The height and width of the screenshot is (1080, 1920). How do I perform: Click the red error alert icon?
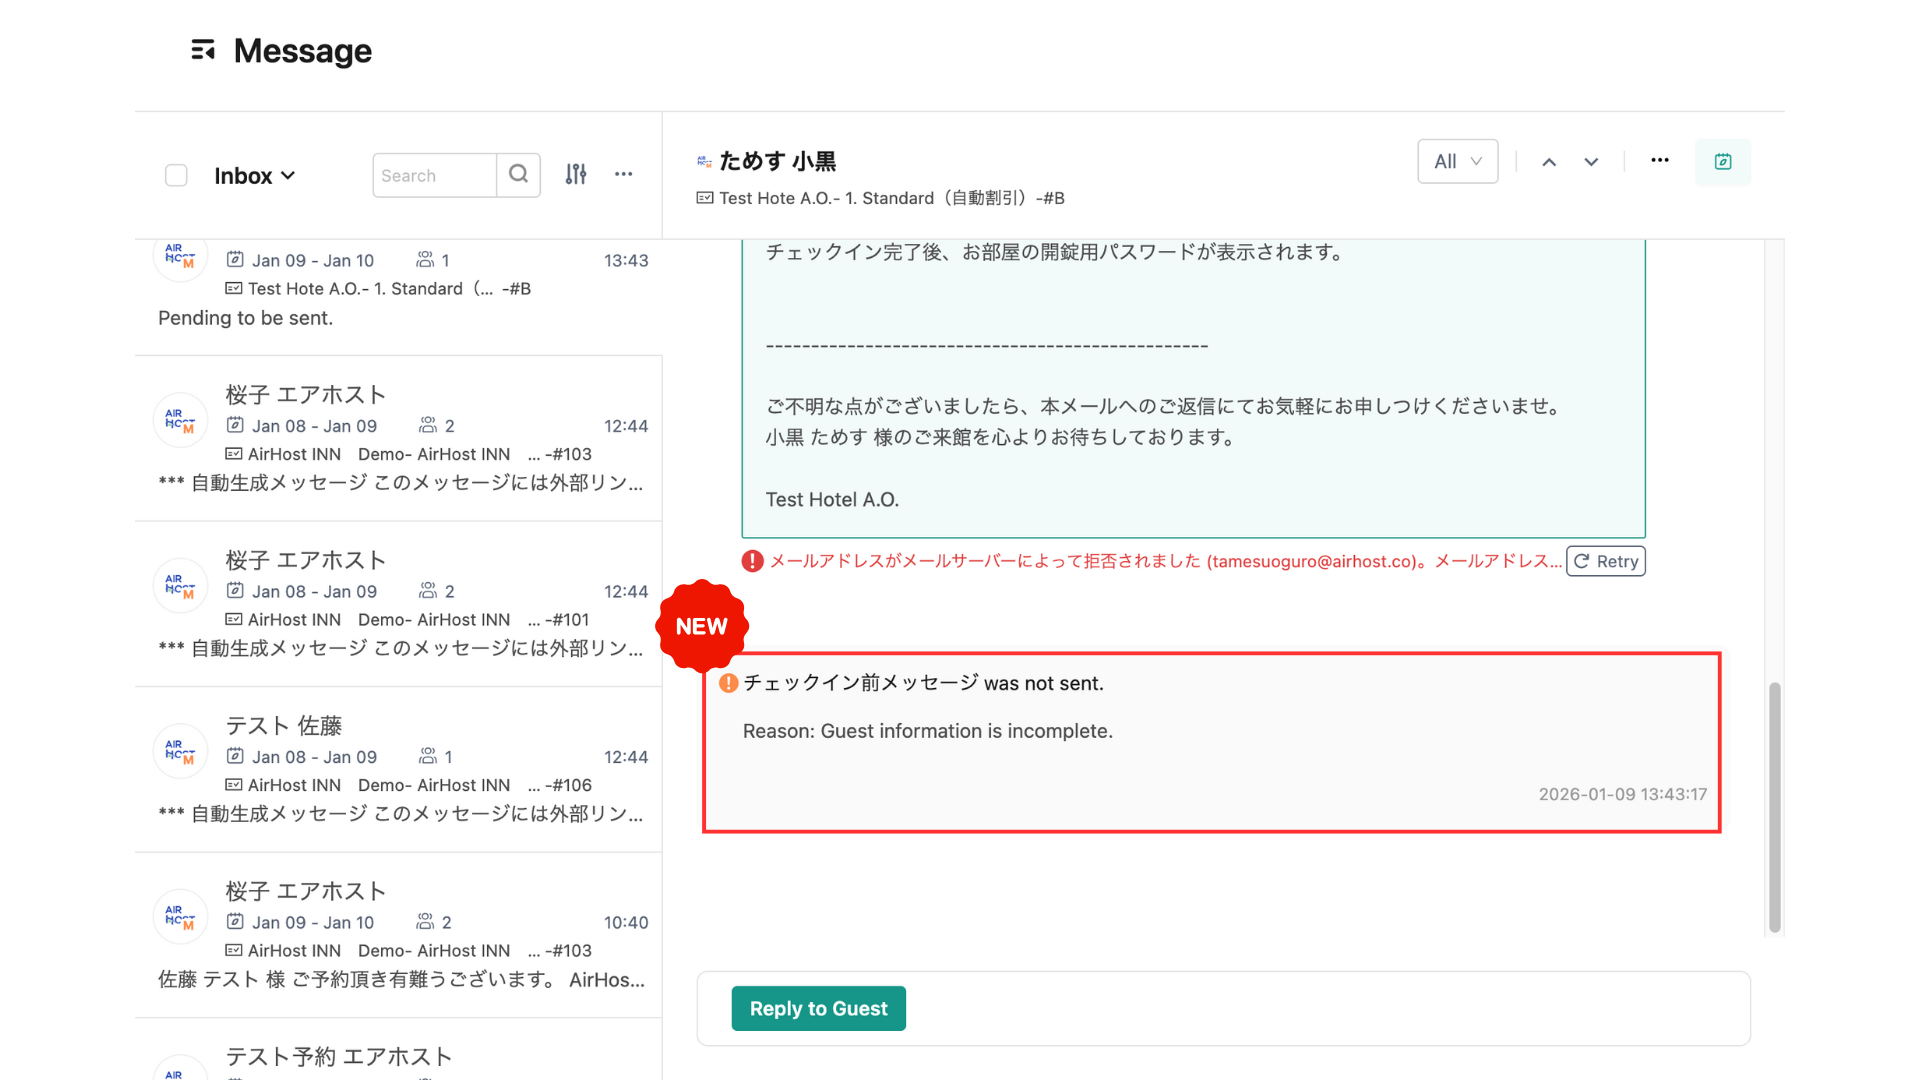point(752,561)
